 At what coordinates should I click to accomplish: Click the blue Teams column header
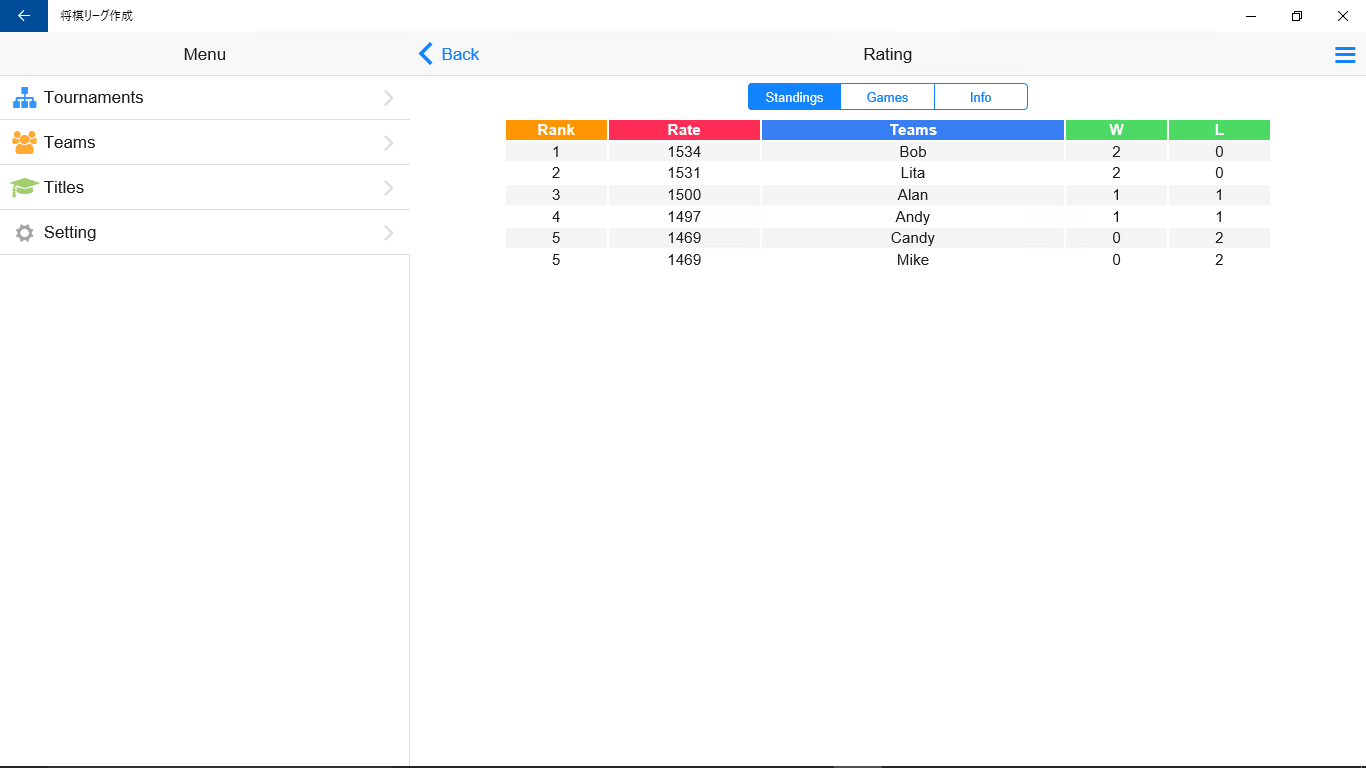coord(913,130)
